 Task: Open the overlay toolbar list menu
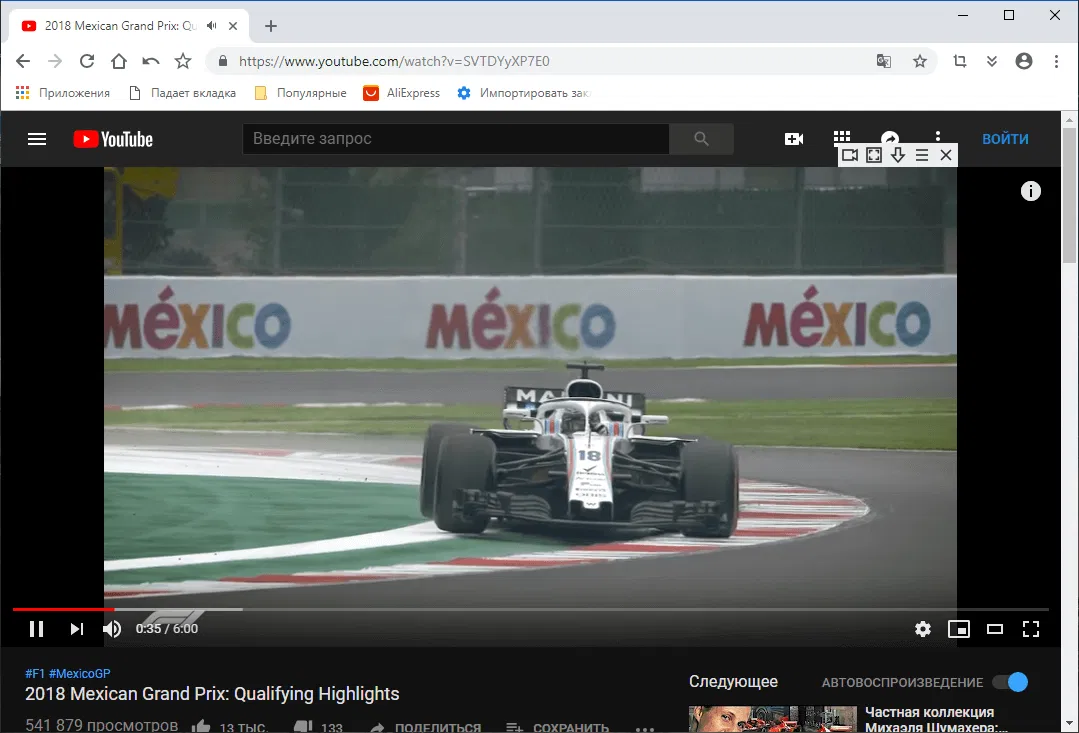(922, 155)
